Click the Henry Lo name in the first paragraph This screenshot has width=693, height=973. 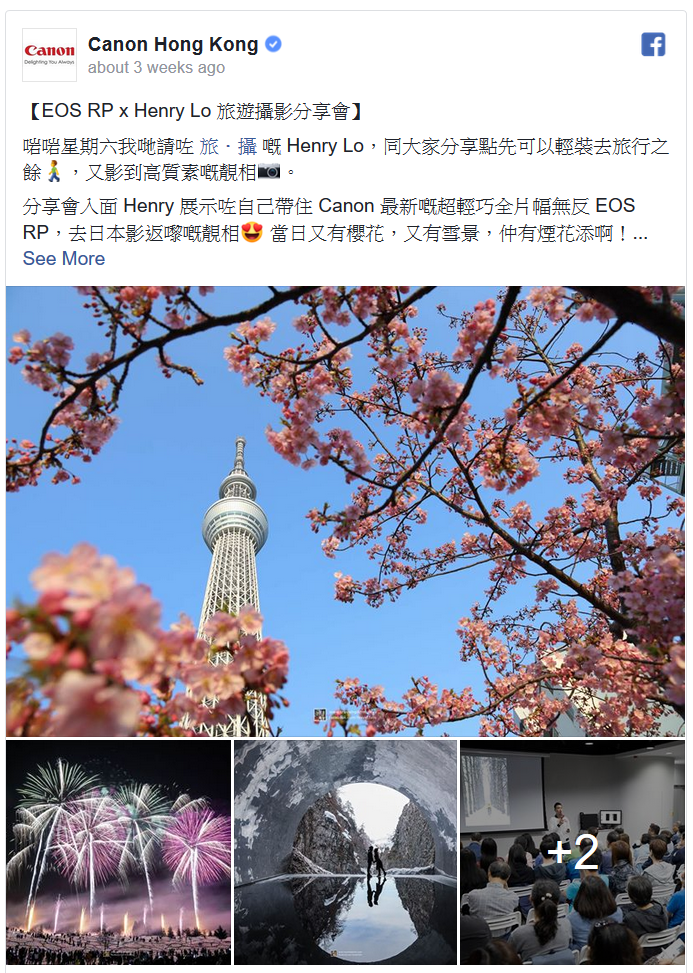tap(325, 146)
